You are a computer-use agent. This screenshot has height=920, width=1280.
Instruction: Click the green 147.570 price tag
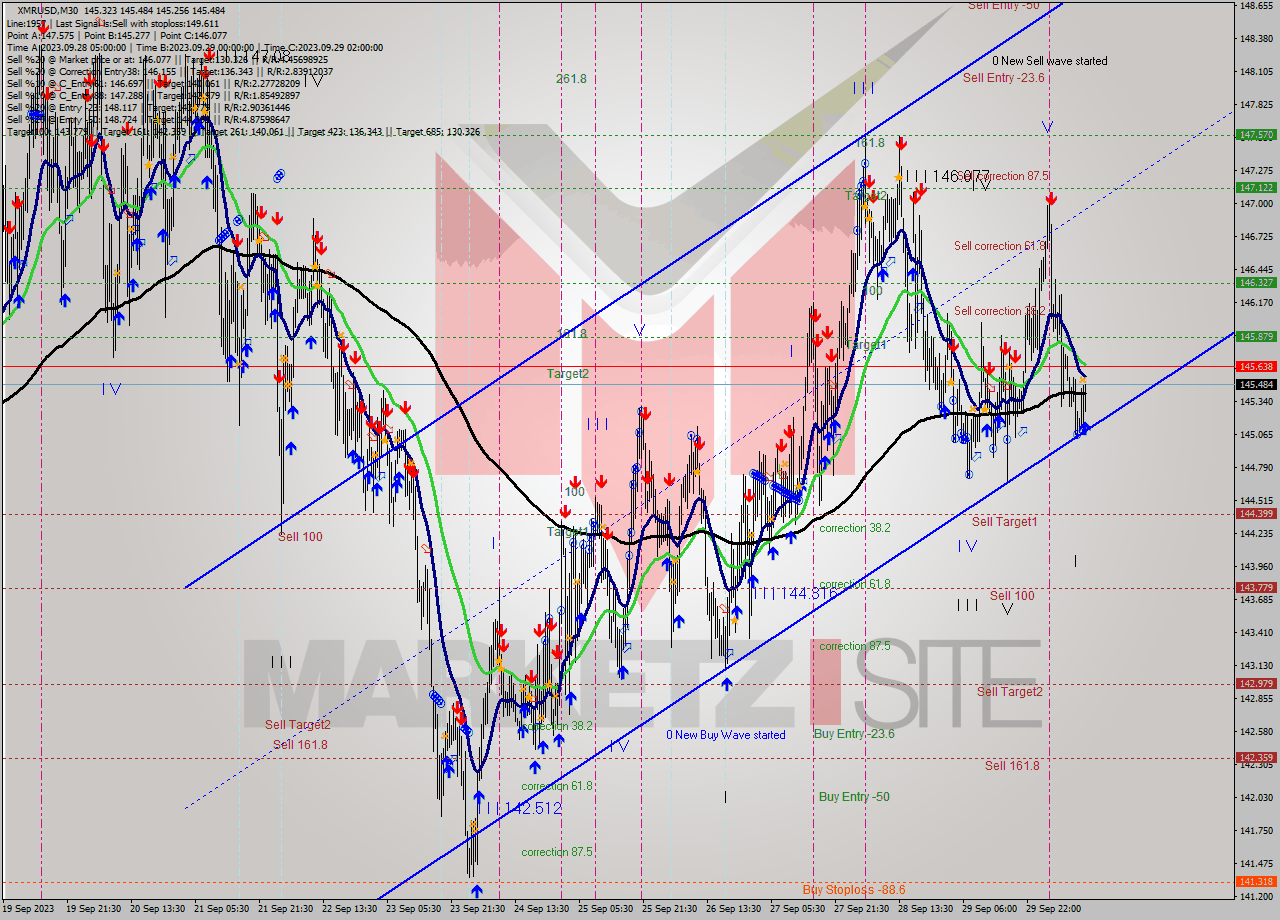click(1256, 134)
